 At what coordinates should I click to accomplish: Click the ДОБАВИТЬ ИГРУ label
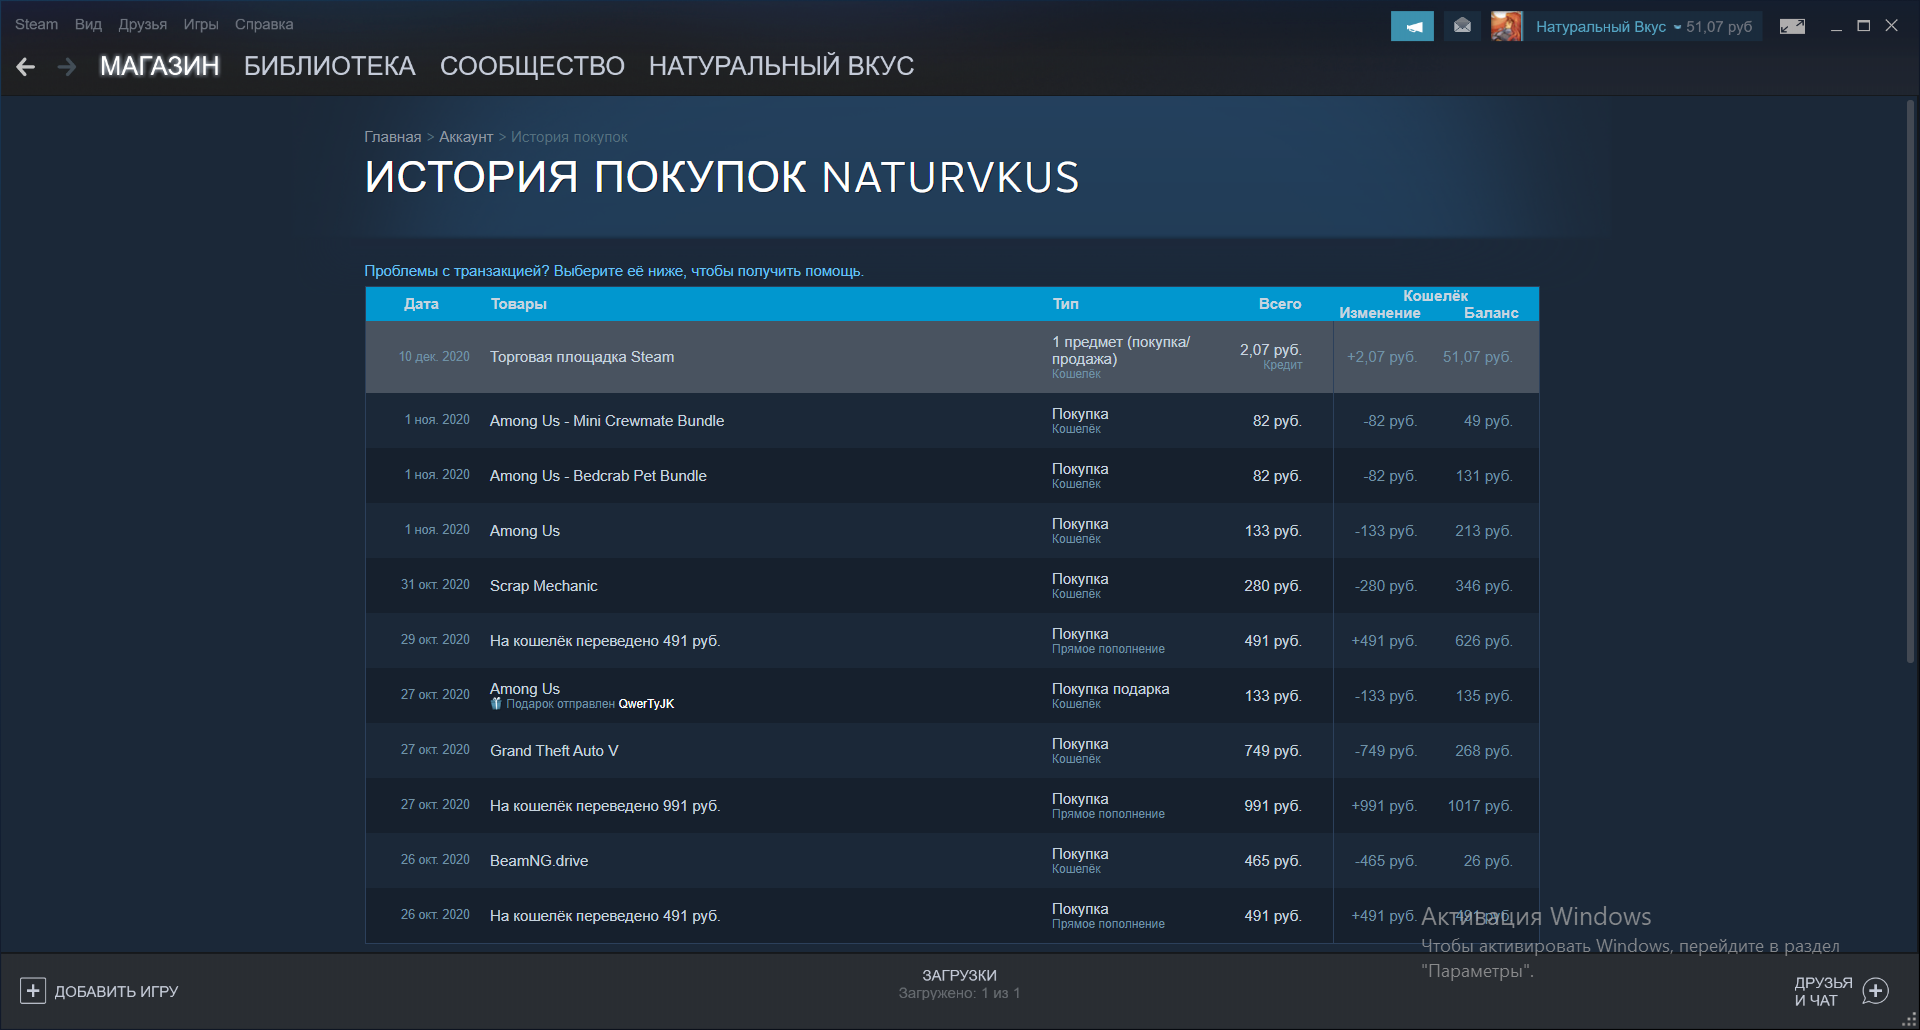[116, 991]
